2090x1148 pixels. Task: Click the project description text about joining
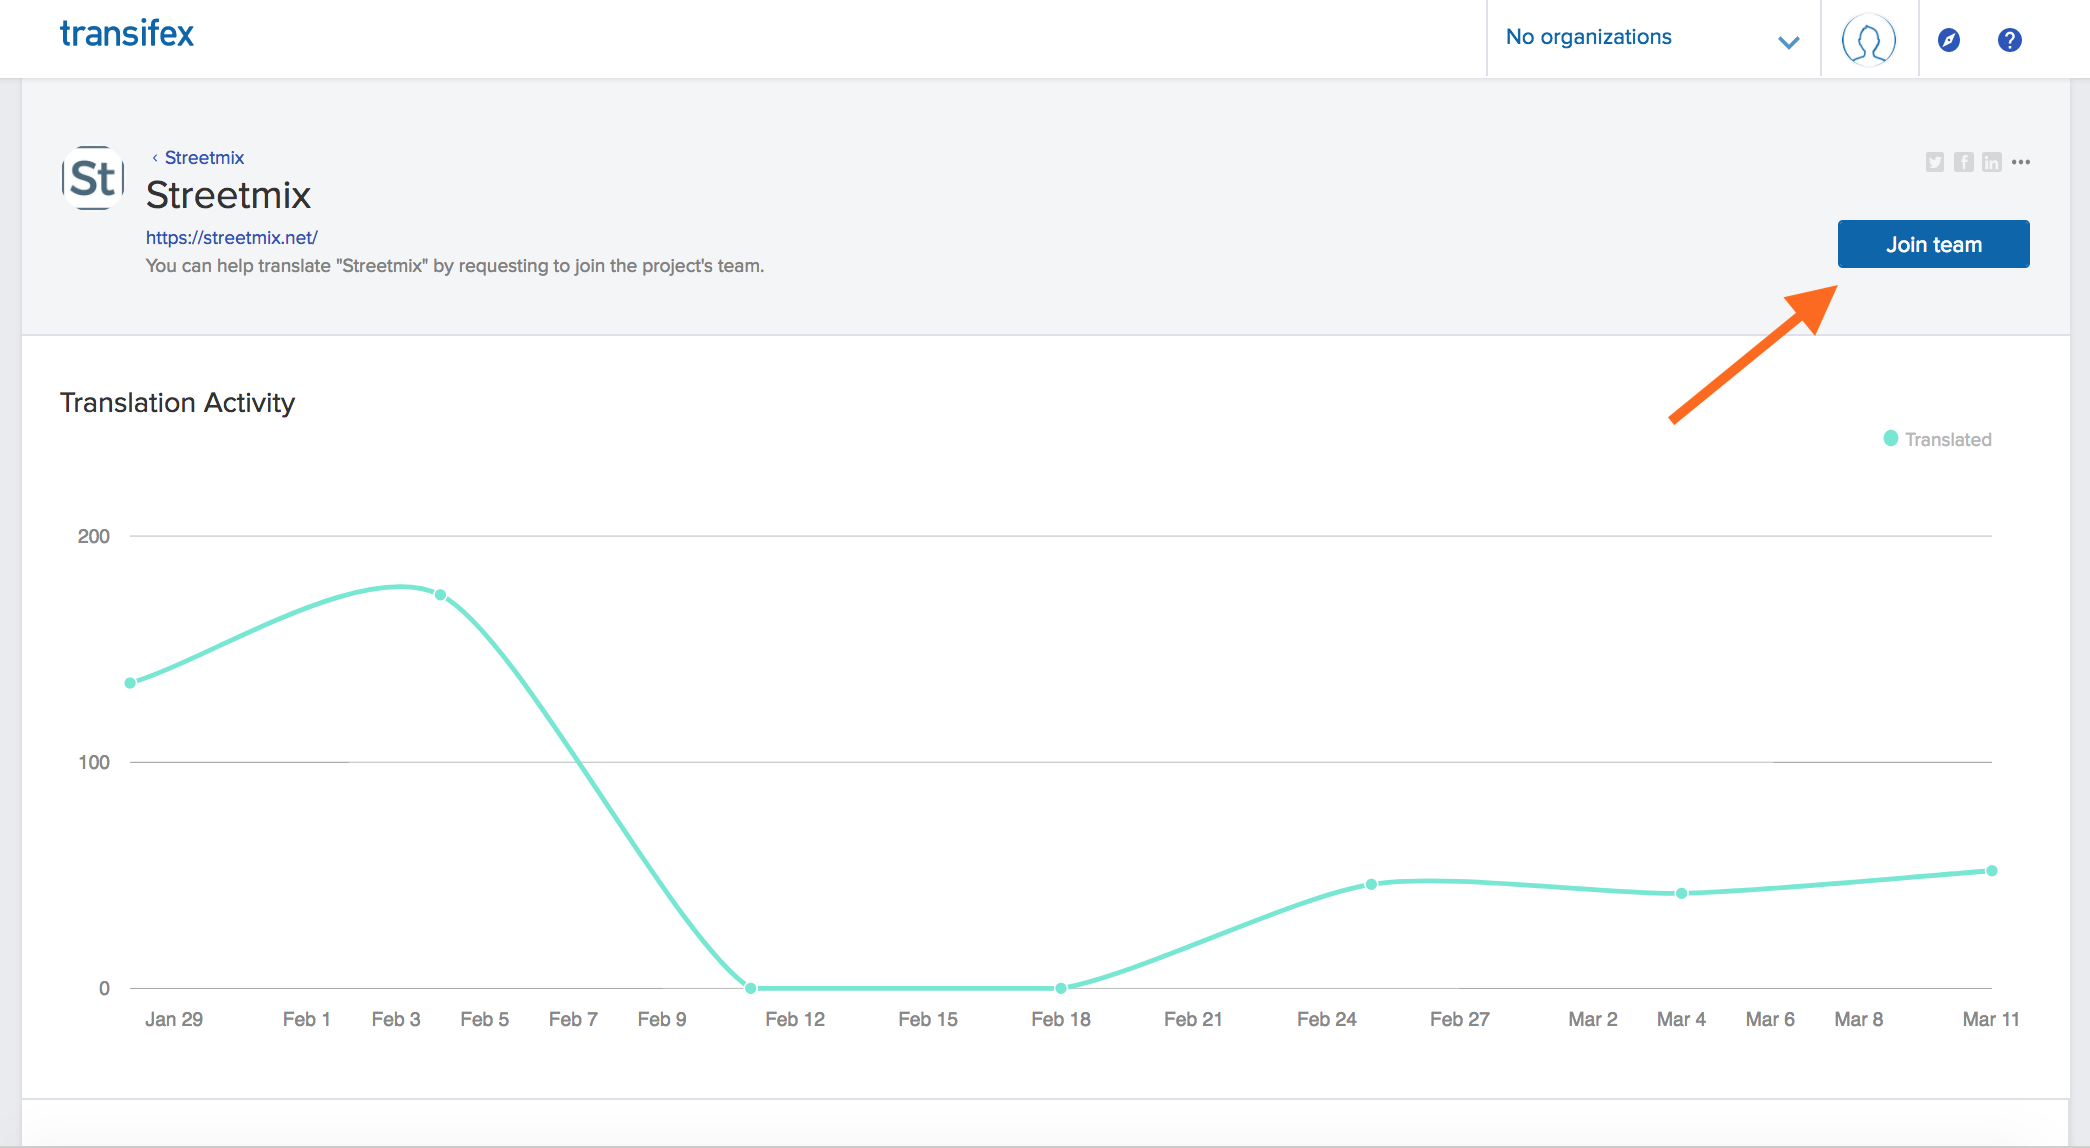pyautogui.click(x=455, y=266)
